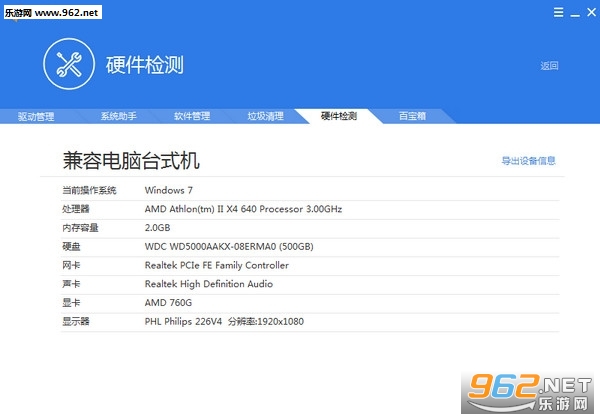
Task: Go to the 垃圾清理 tab
Action: tap(266, 116)
